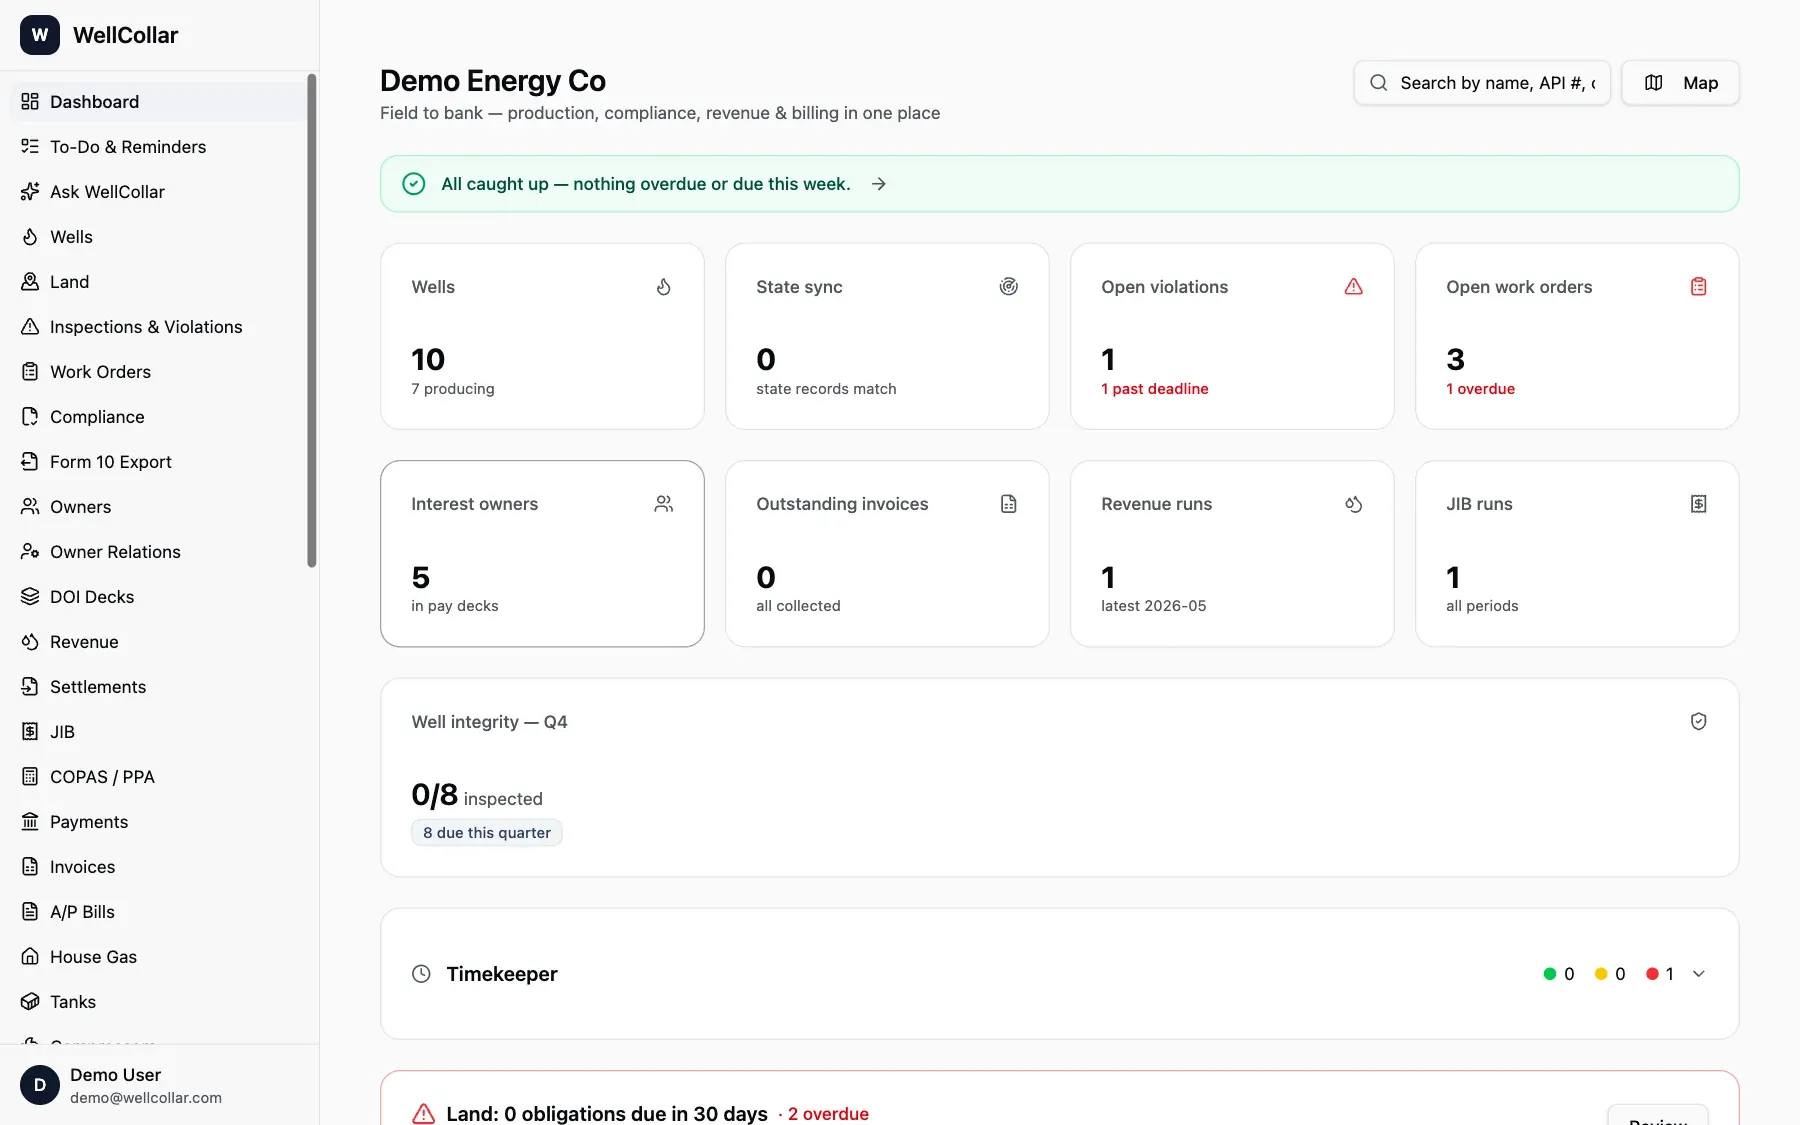Click the WellCollar logo icon

pyautogui.click(x=40, y=35)
